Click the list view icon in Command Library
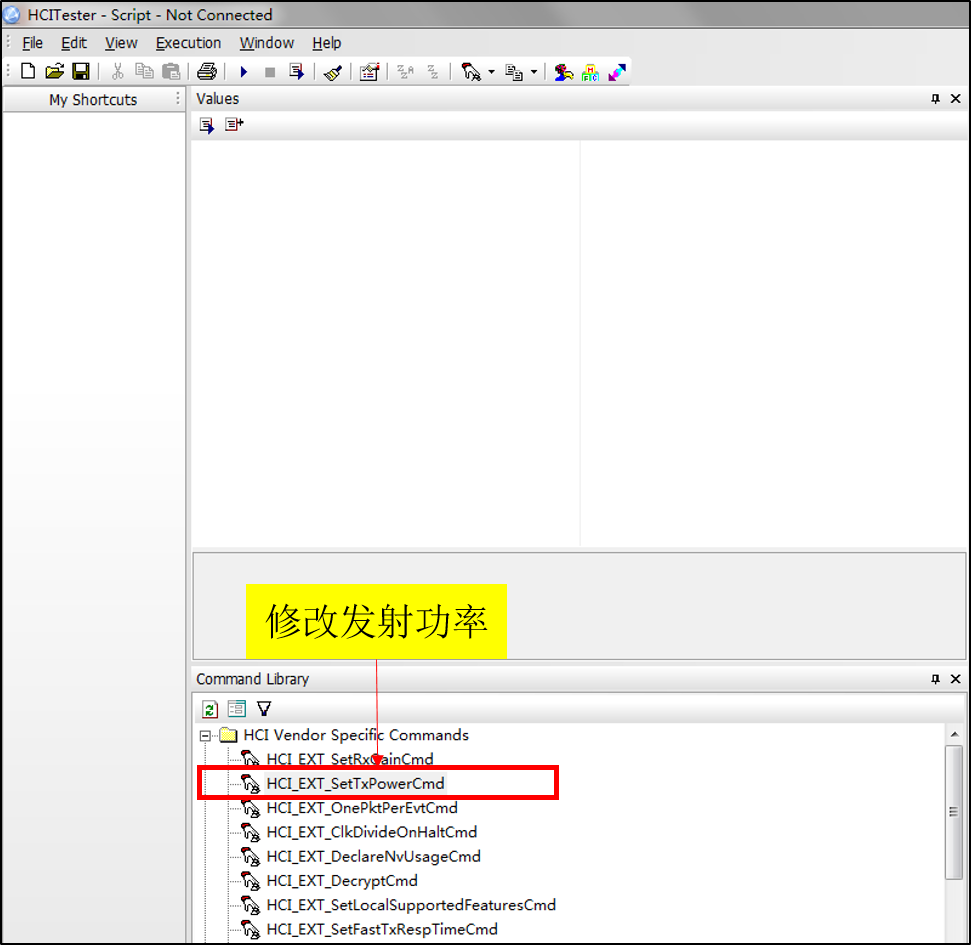Viewport: 971px width, 945px height. coord(237,708)
